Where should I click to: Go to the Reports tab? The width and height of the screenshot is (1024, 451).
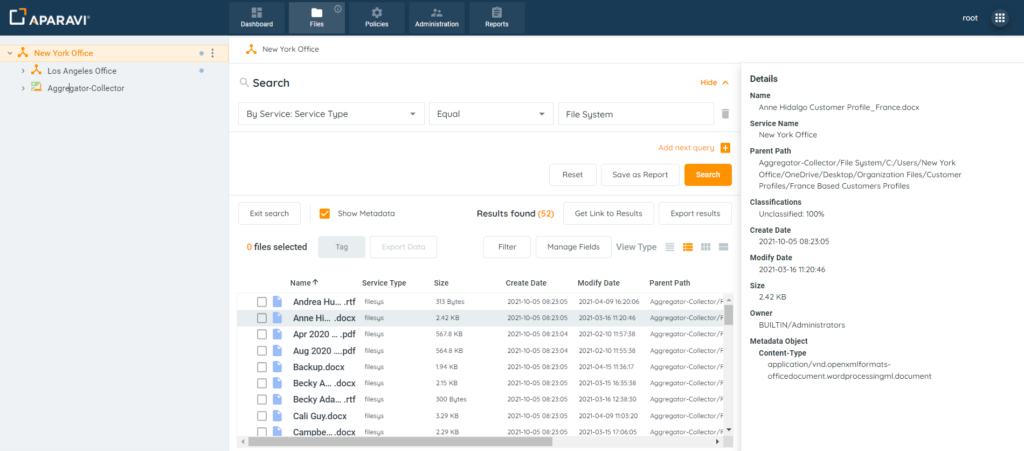(497, 17)
